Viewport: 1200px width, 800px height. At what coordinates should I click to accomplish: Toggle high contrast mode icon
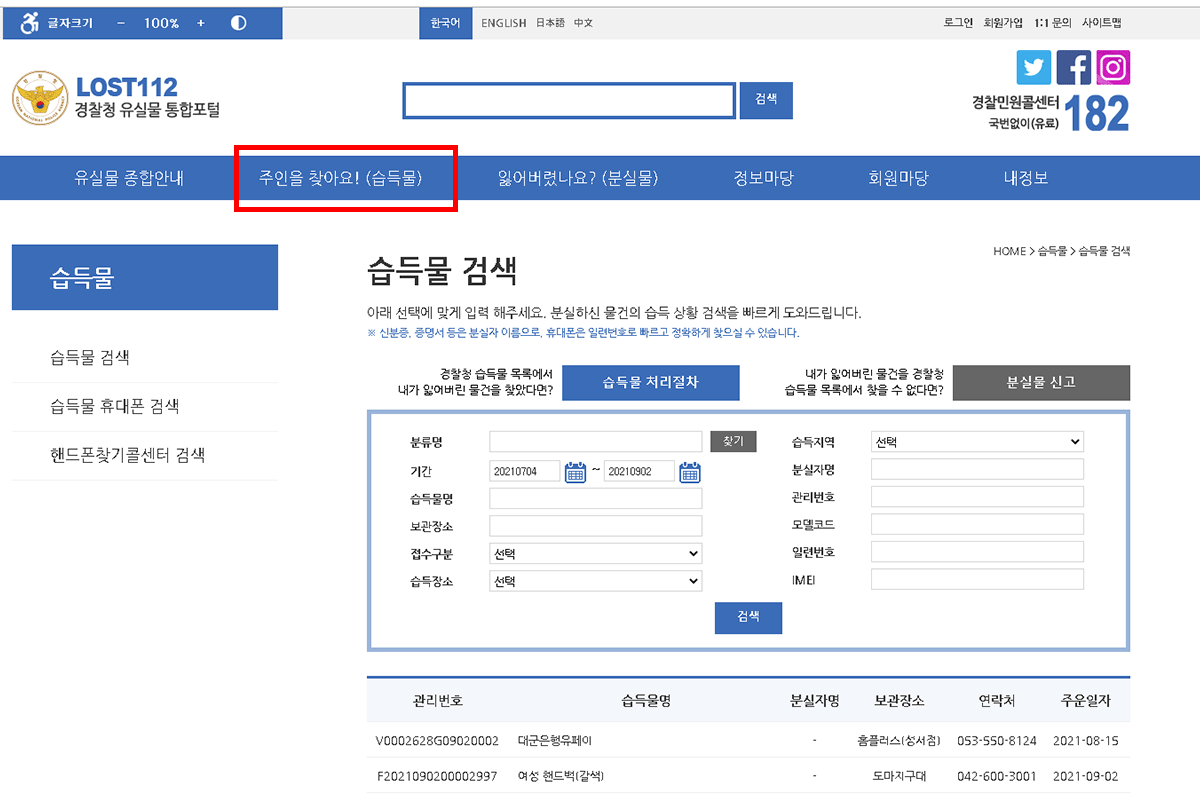(238, 23)
